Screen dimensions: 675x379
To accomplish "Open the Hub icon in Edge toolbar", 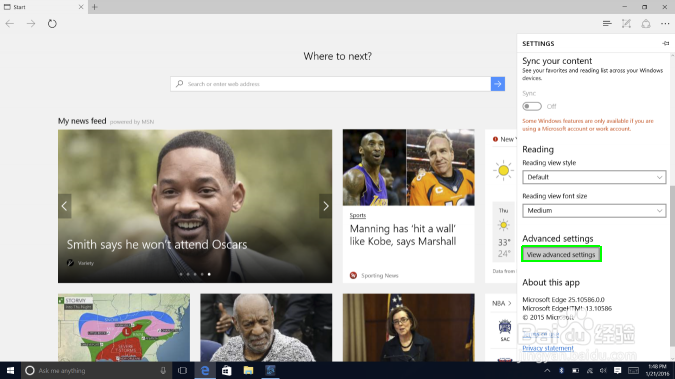I will (x=607, y=24).
